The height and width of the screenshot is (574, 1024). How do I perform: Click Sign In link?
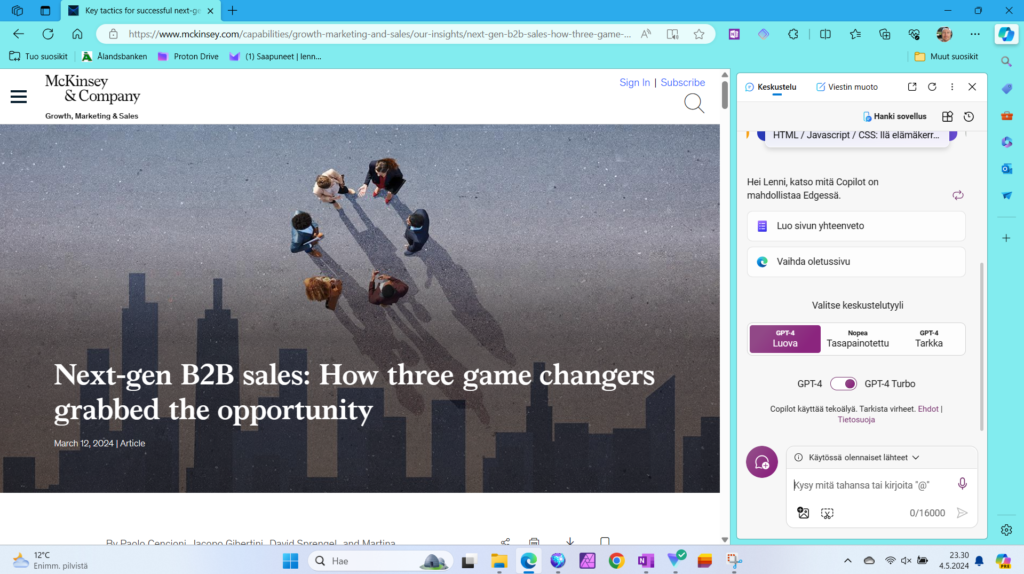pyautogui.click(x=634, y=82)
